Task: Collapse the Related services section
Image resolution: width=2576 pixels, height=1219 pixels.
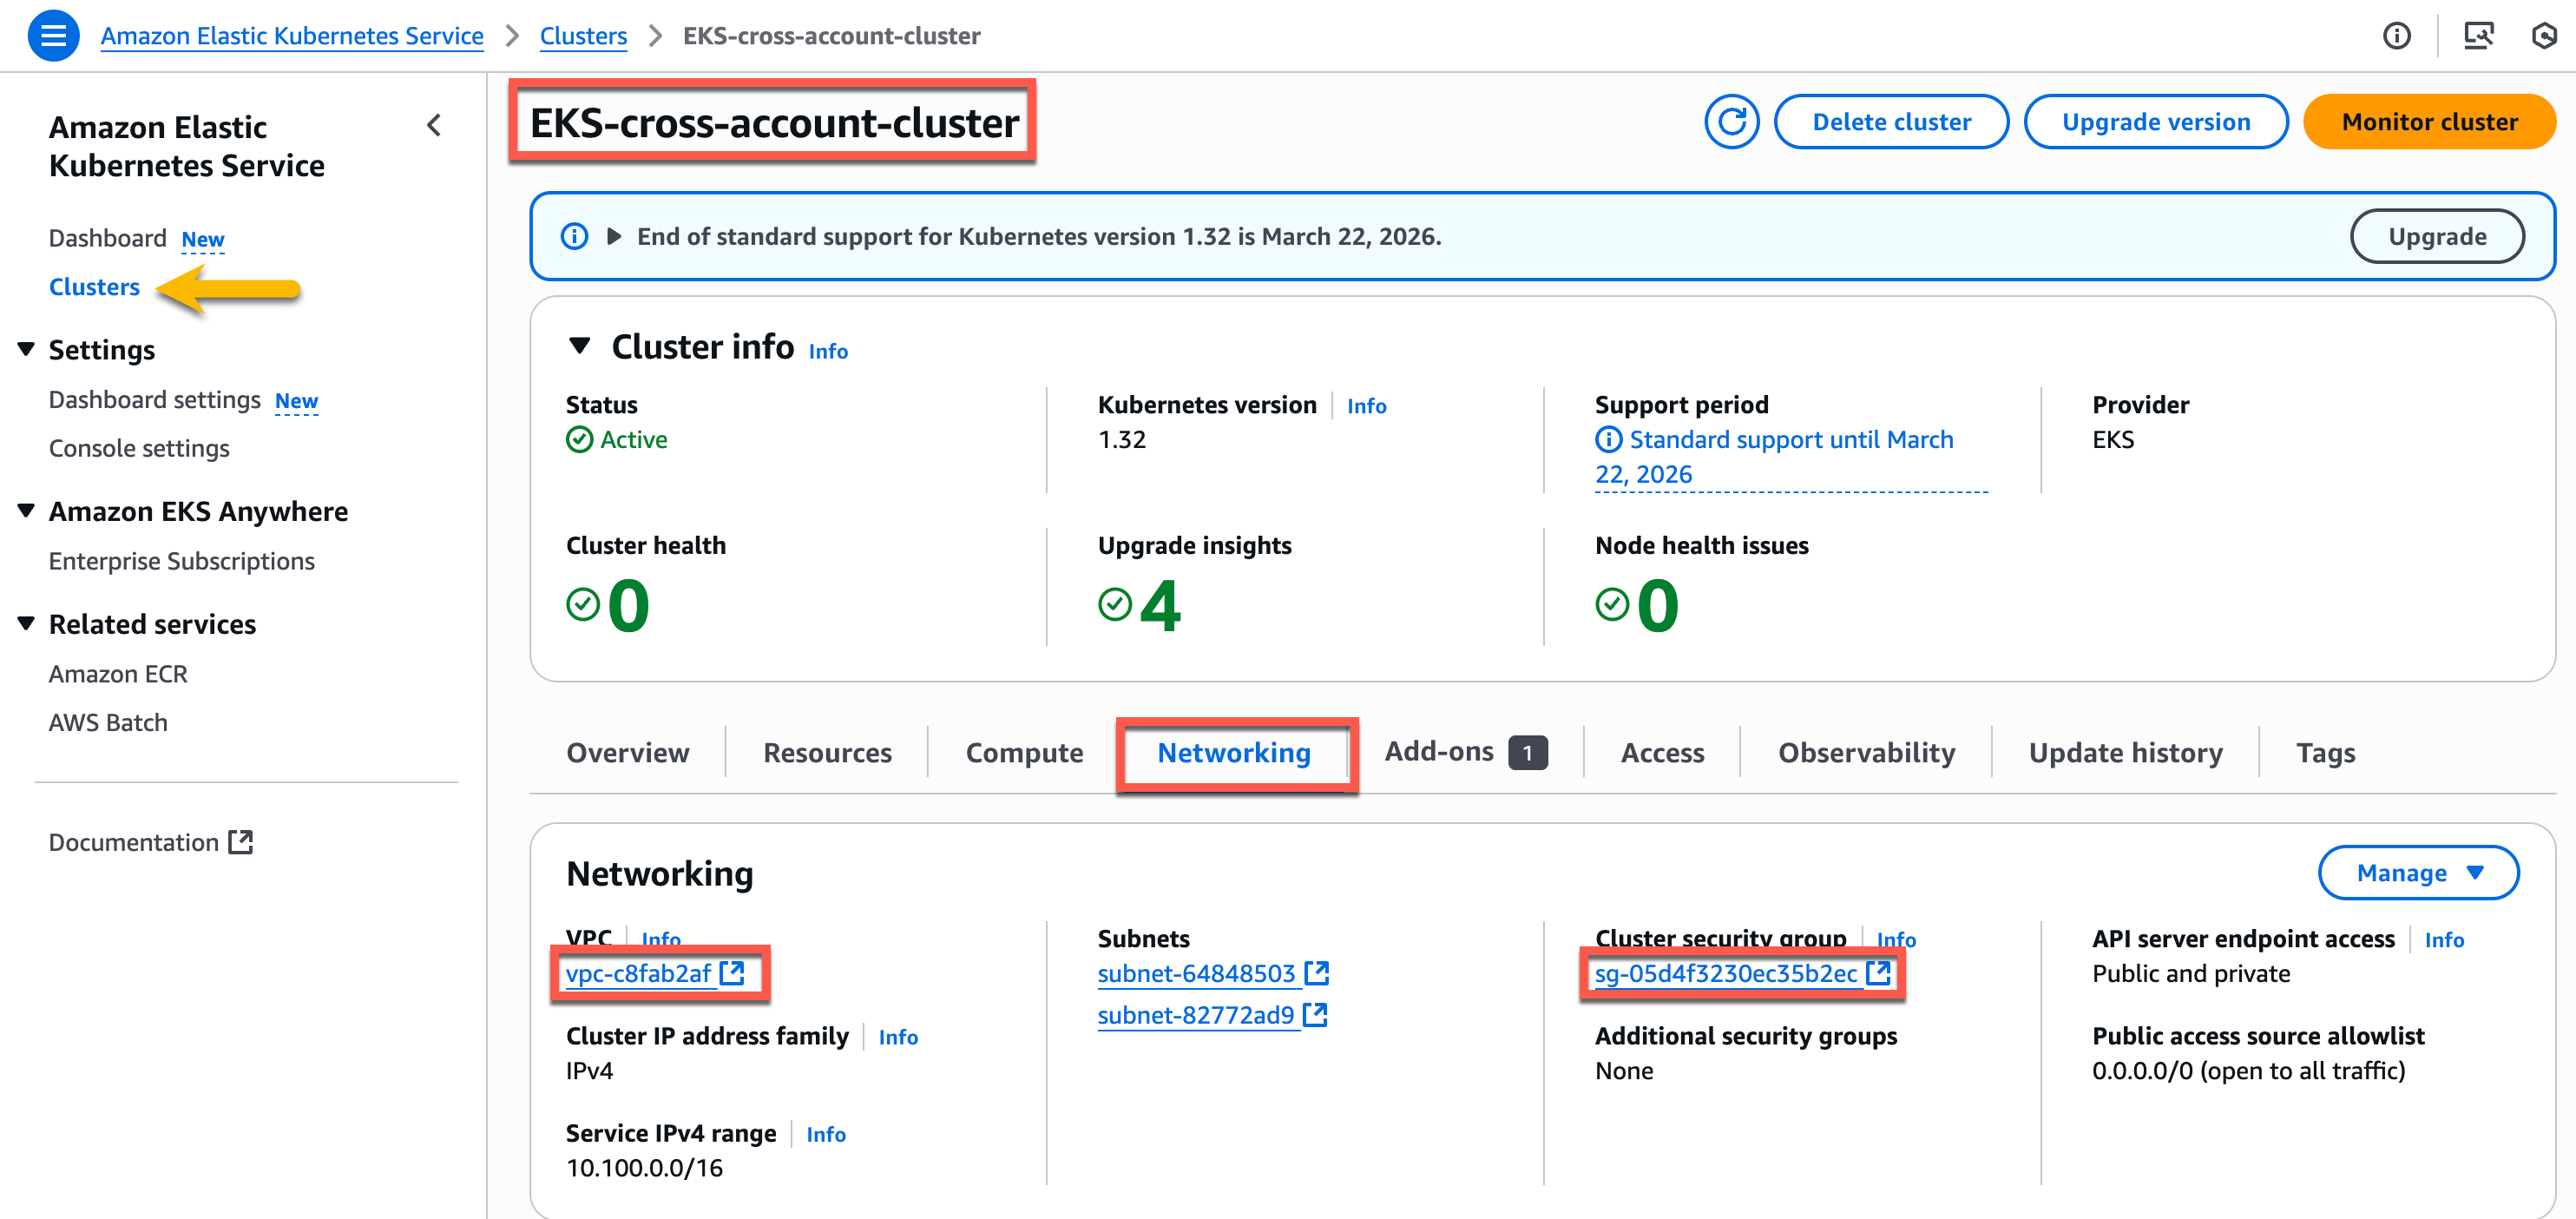Action: click(x=25, y=622)
